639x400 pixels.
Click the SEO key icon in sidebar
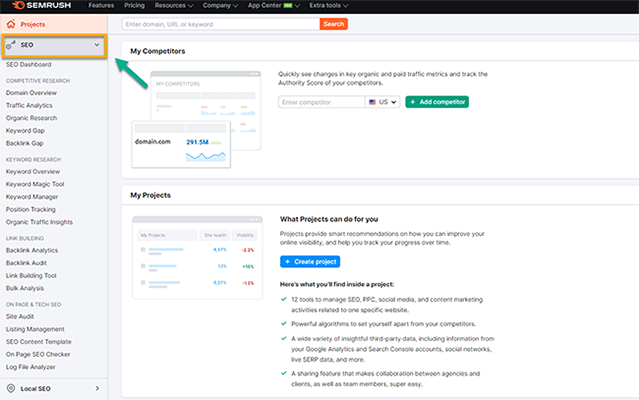pyautogui.click(x=11, y=45)
